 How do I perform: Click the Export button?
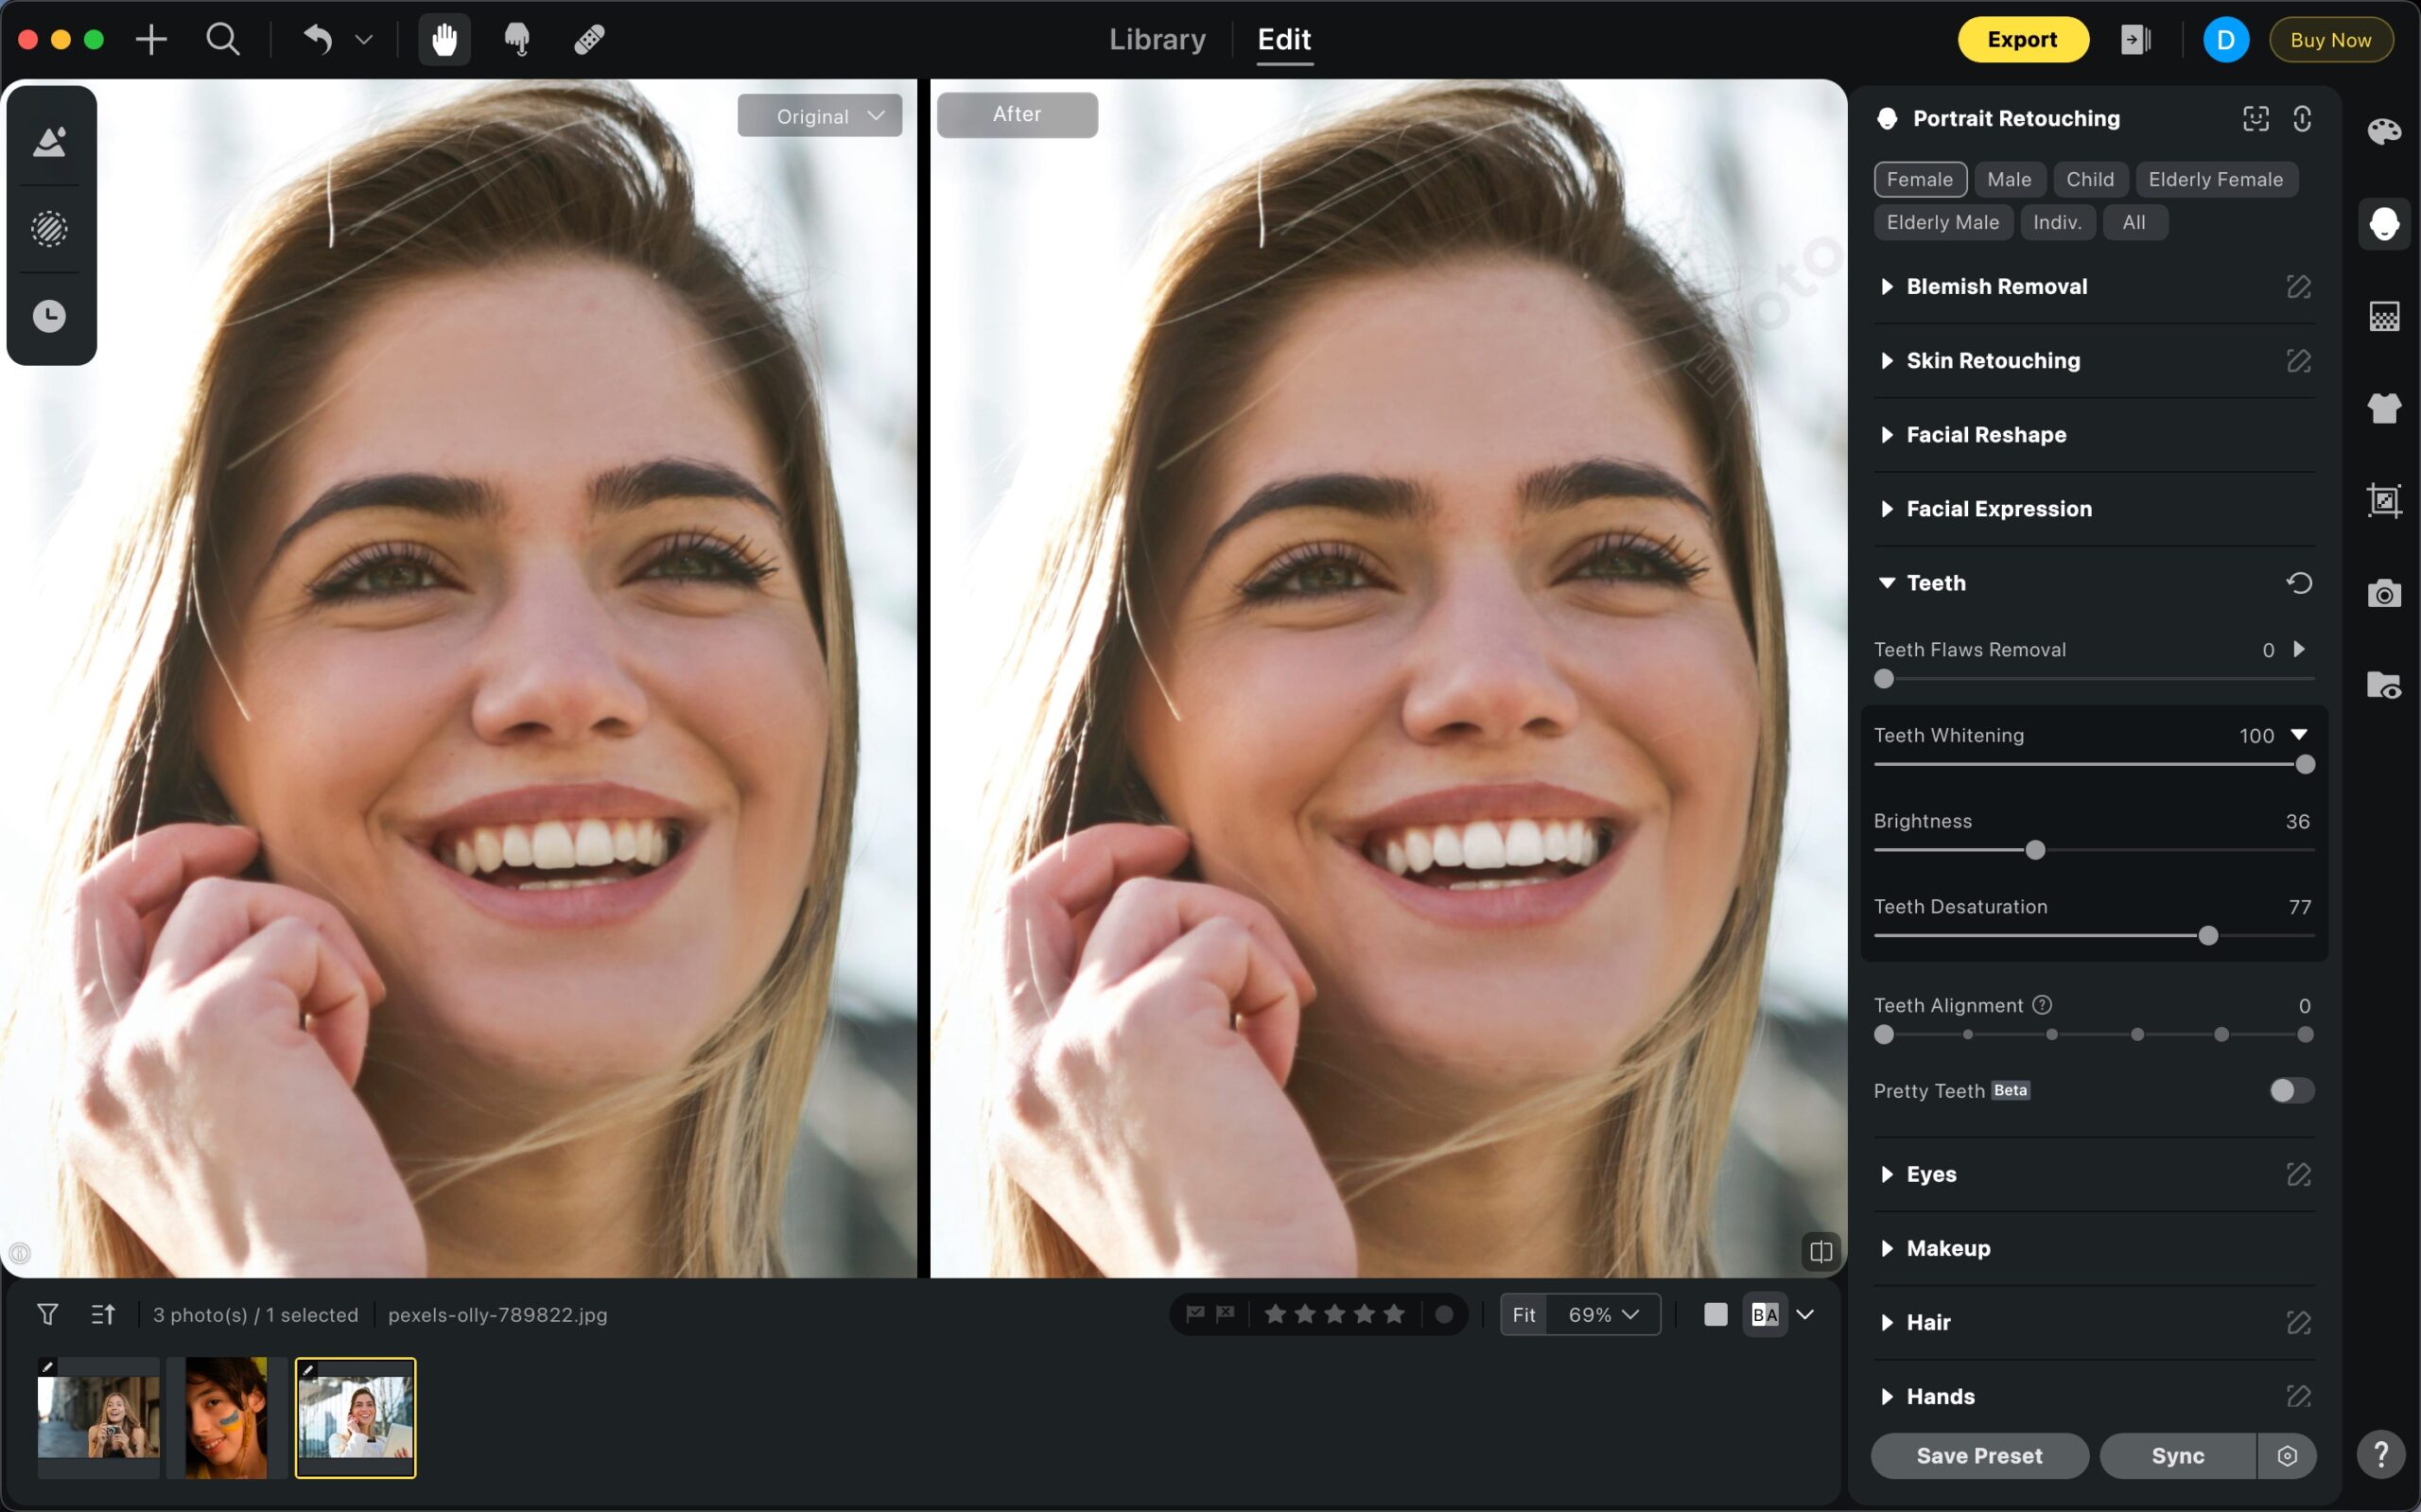(2021, 40)
